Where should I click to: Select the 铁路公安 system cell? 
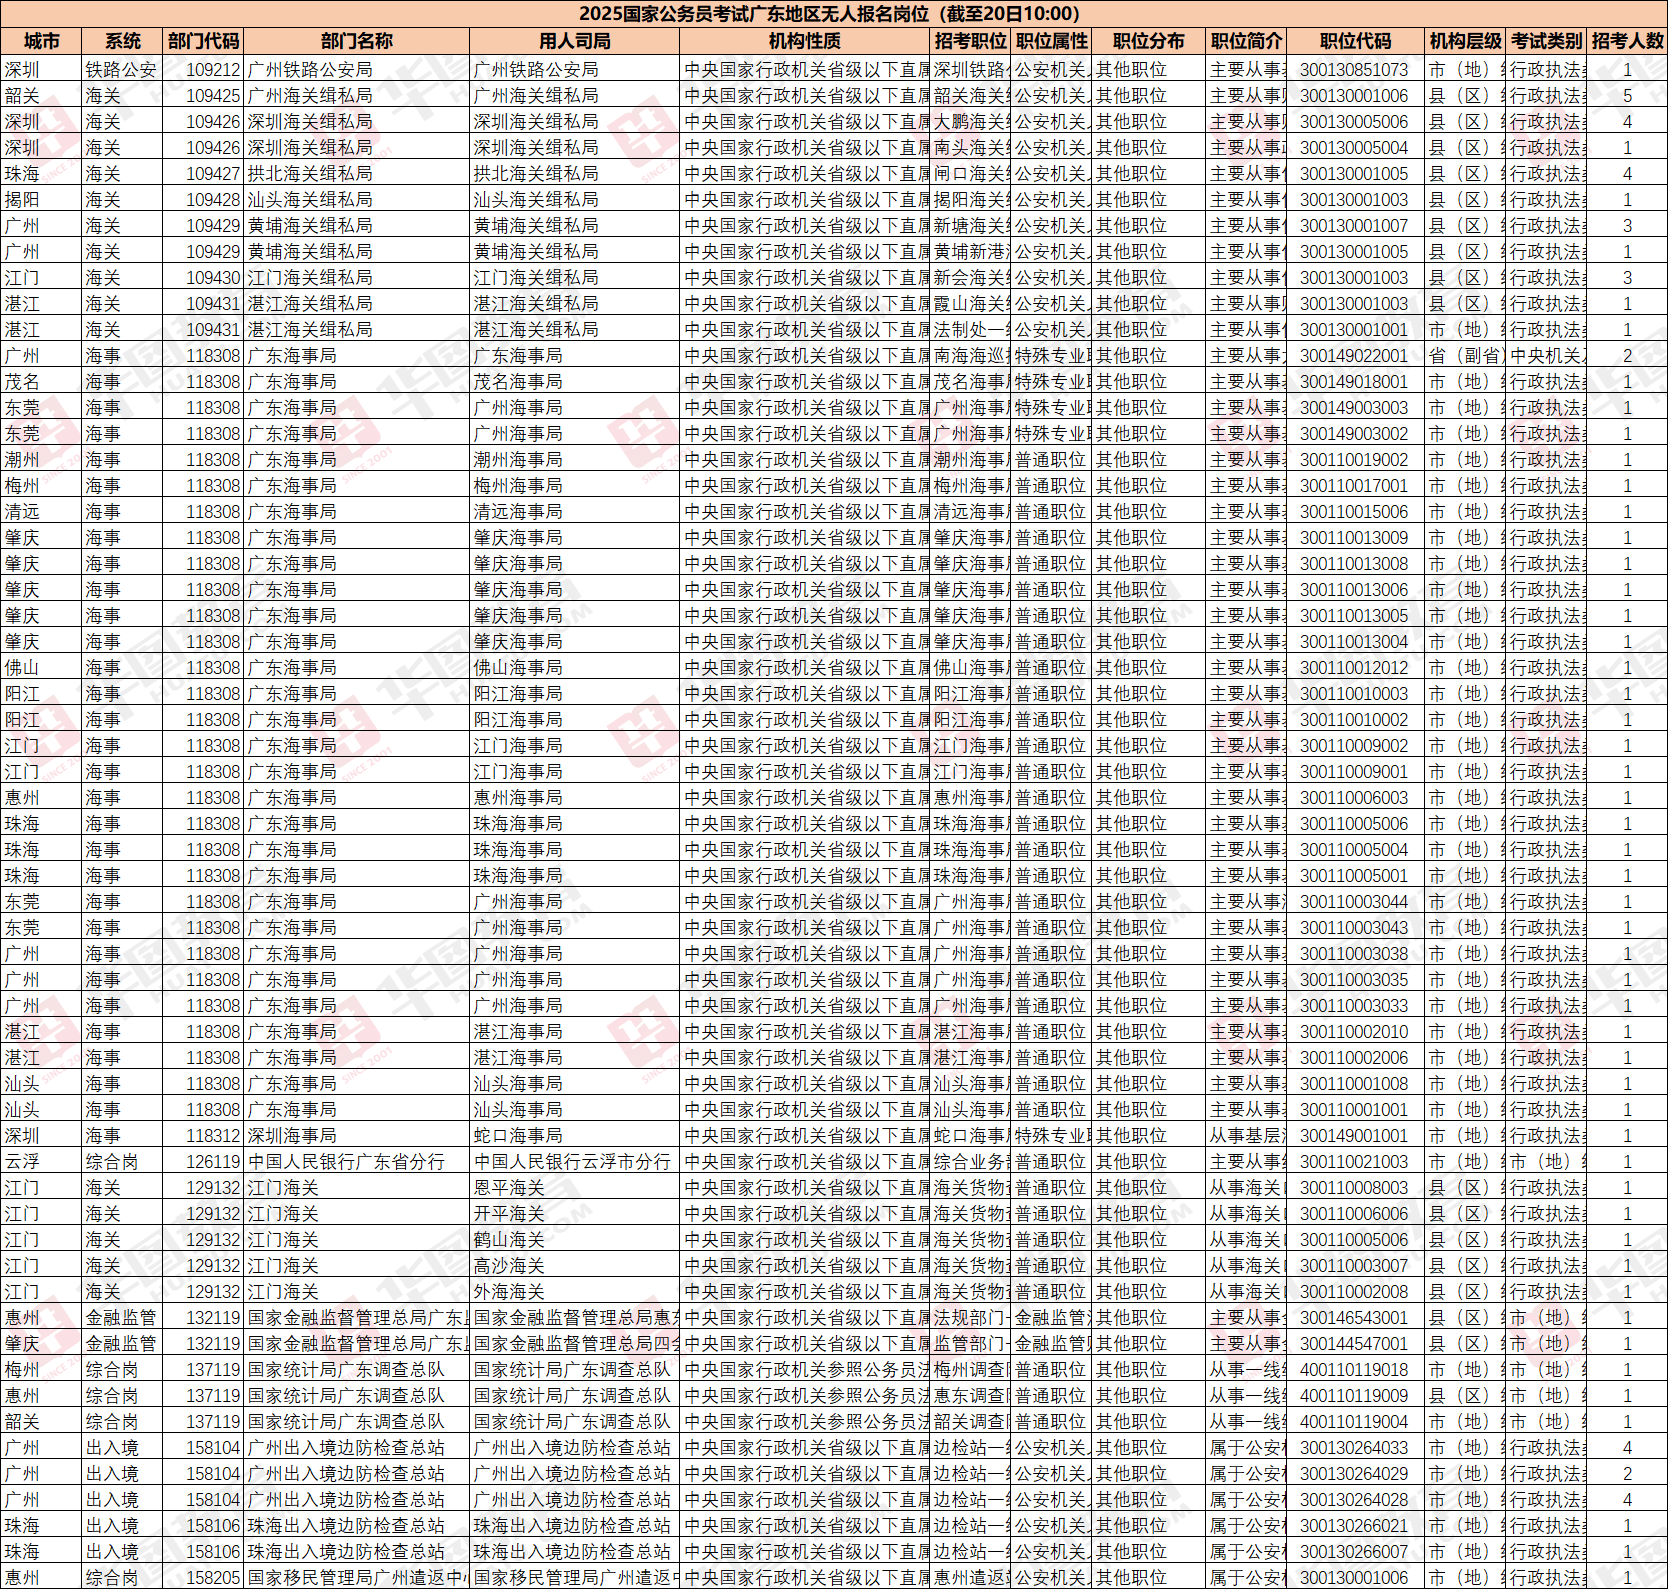tap(121, 70)
